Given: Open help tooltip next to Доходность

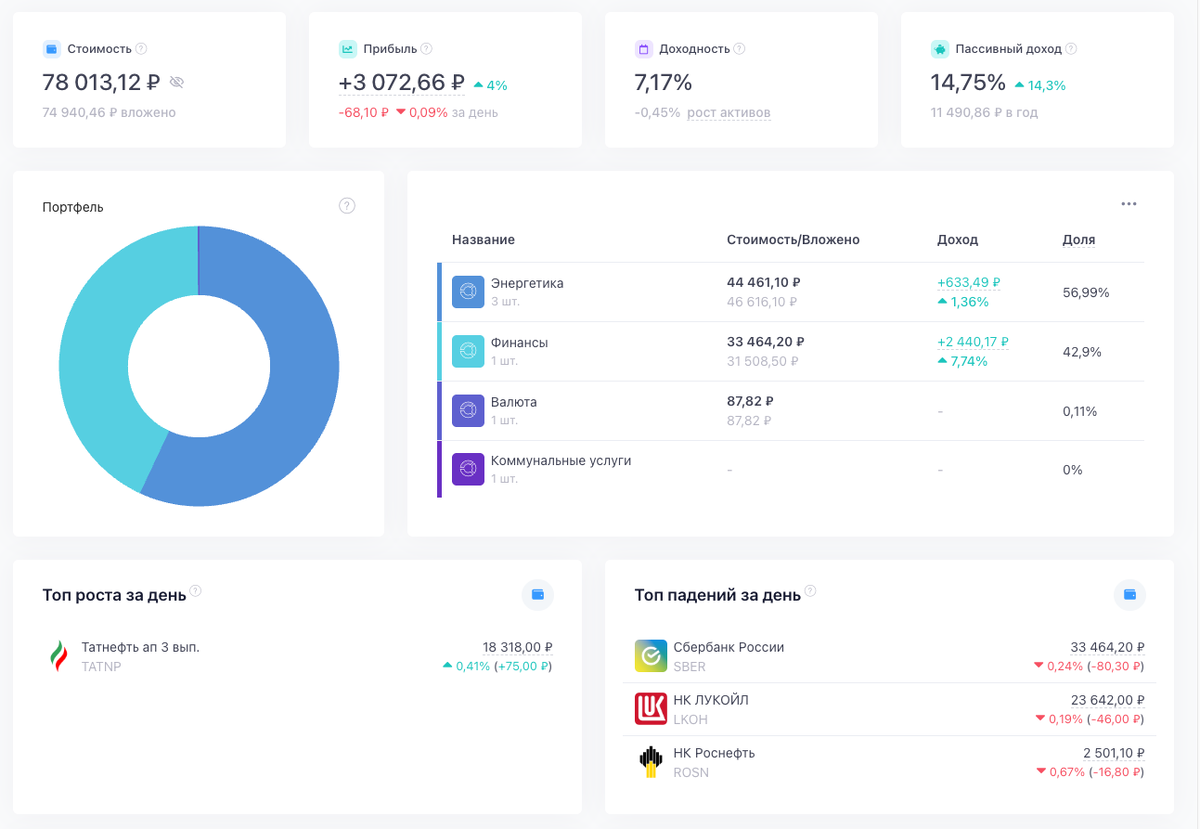Looking at the screenshot, I should coord(739,49).
